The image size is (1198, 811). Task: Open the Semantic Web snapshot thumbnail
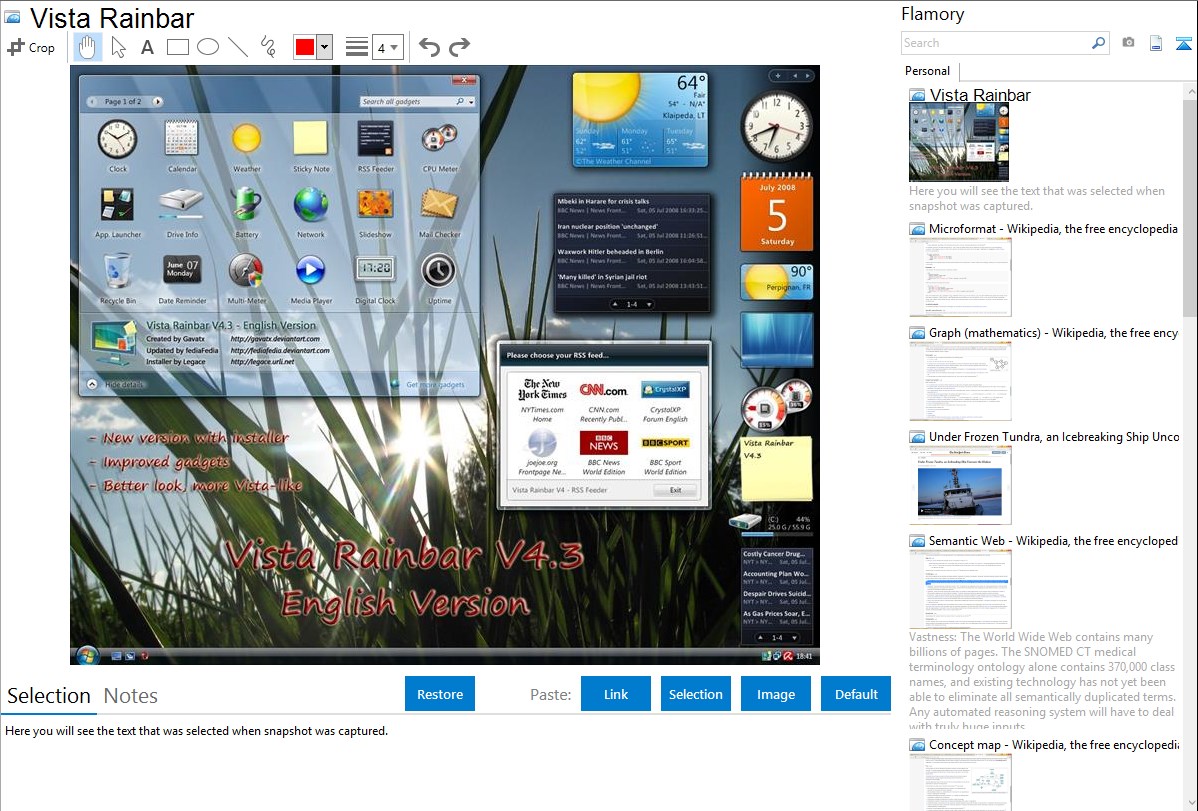[x=960, y=589]
